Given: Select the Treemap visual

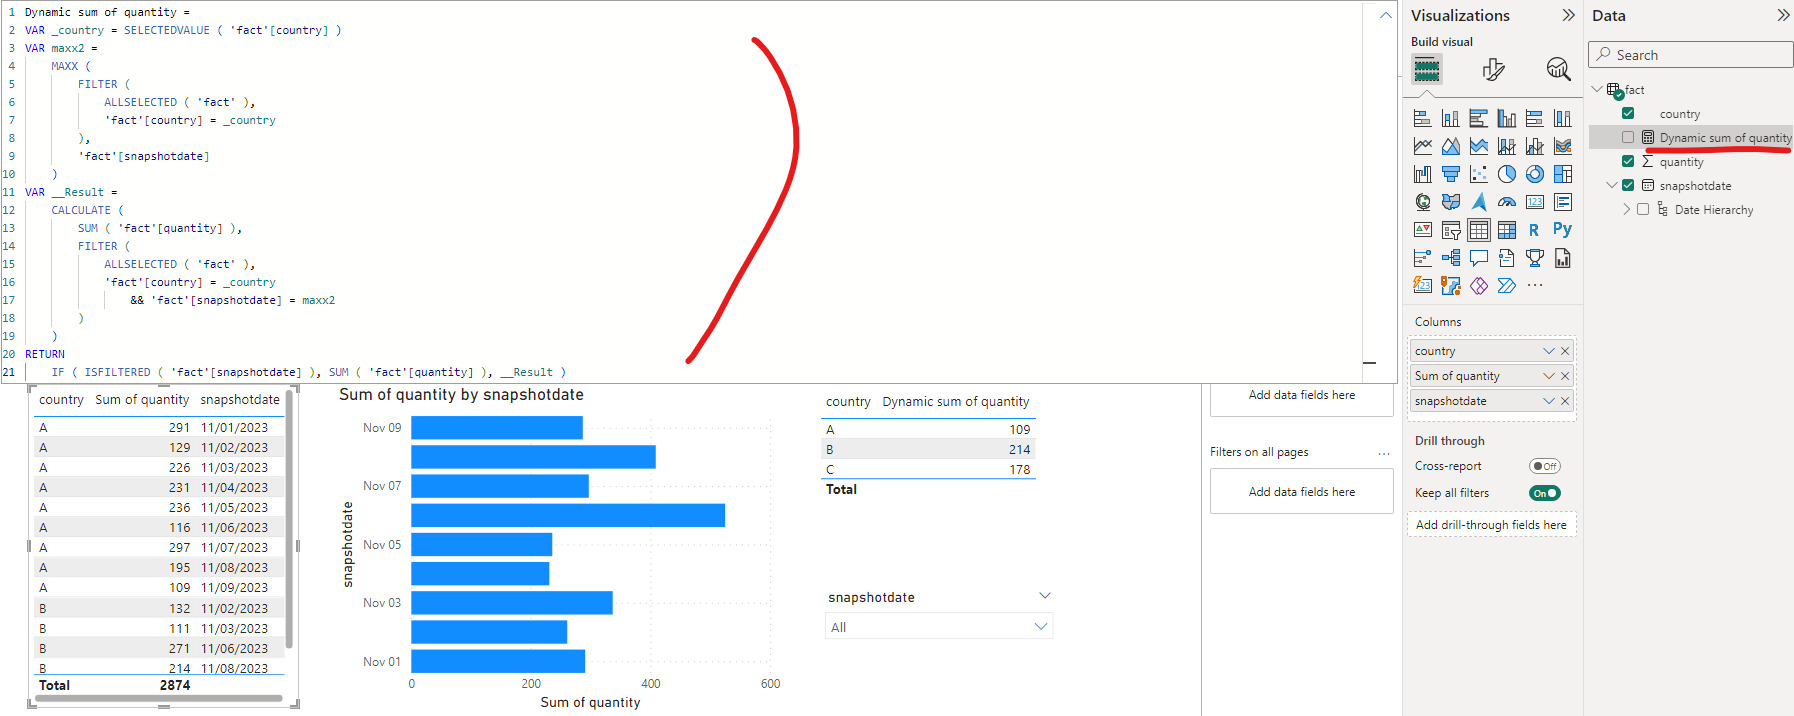Looking at the screenshot, I should click(x=1562, y=174).
